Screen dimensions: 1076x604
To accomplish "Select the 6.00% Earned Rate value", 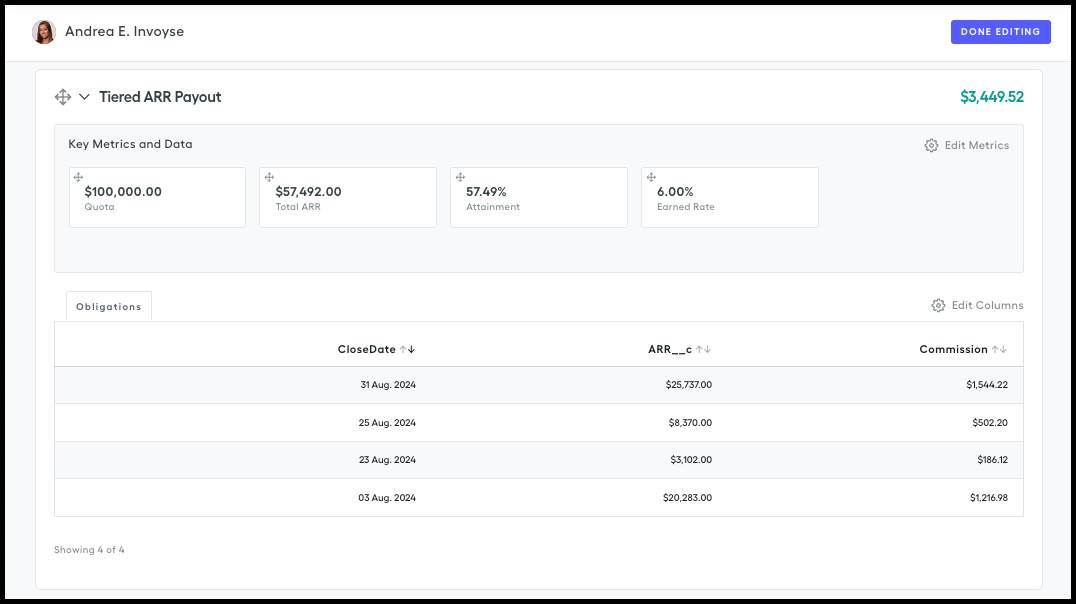I will click(x=675, y=191).
